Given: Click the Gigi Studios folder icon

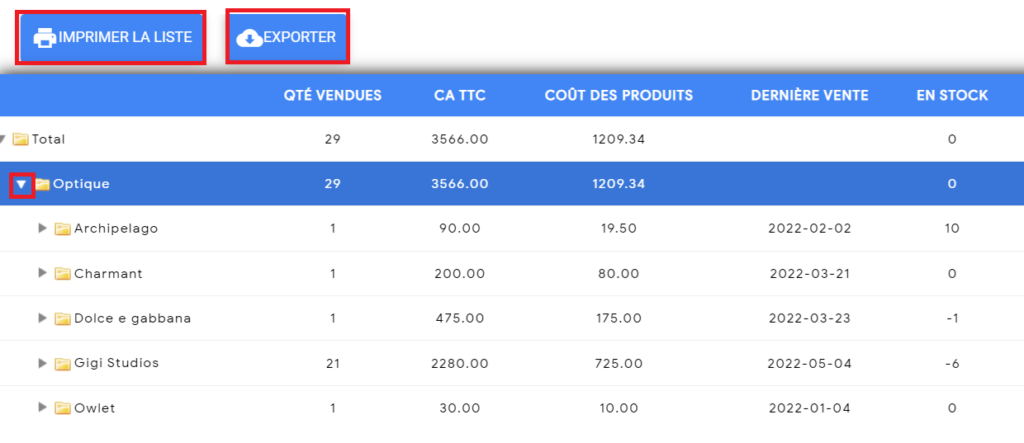Looking at the screenshot, I should point(63,363).
